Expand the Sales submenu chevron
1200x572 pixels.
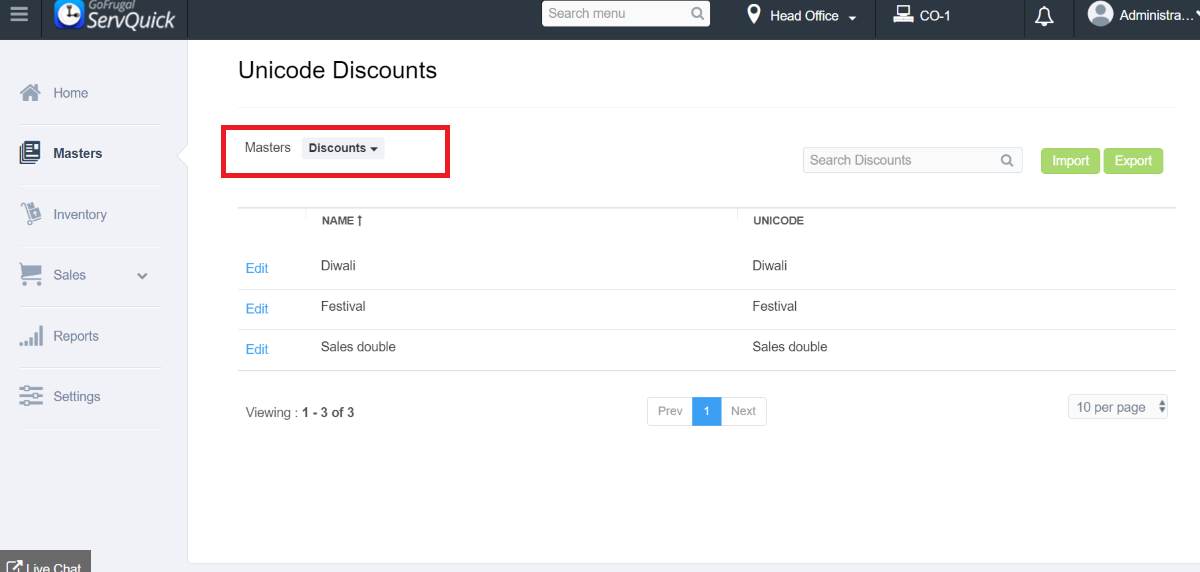click(x=142, y=276)
